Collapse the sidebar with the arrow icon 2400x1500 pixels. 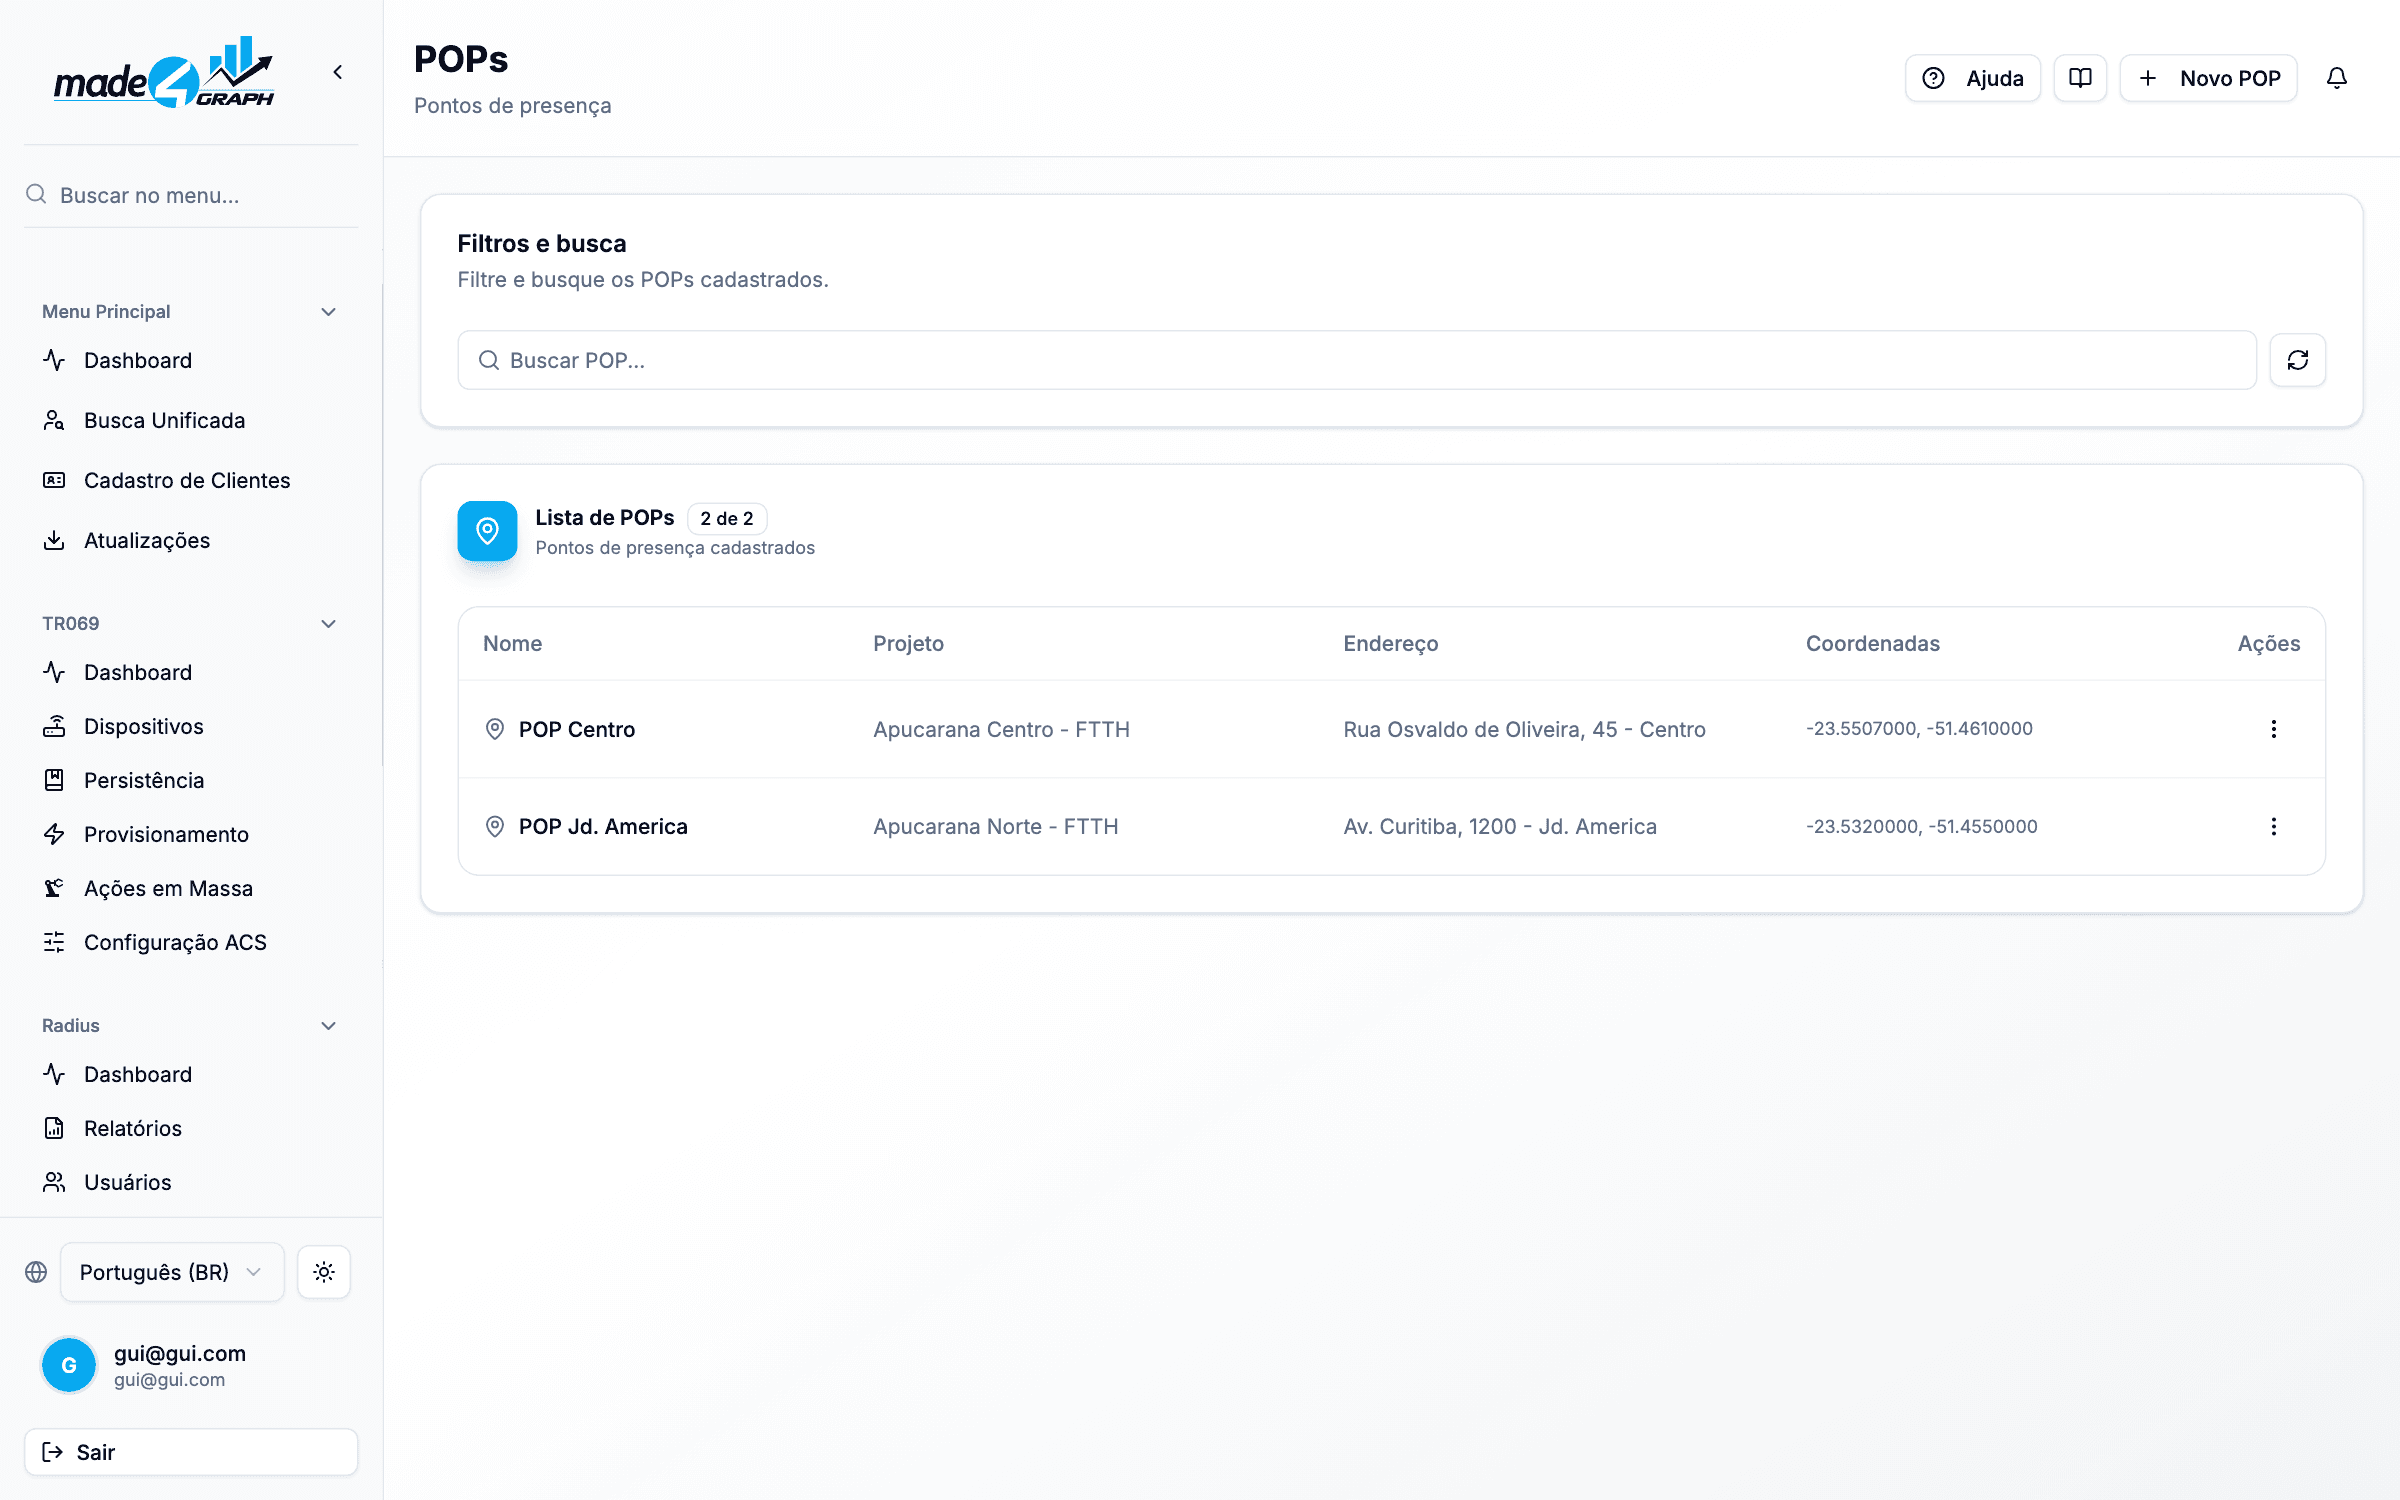(x=338, y=72)
